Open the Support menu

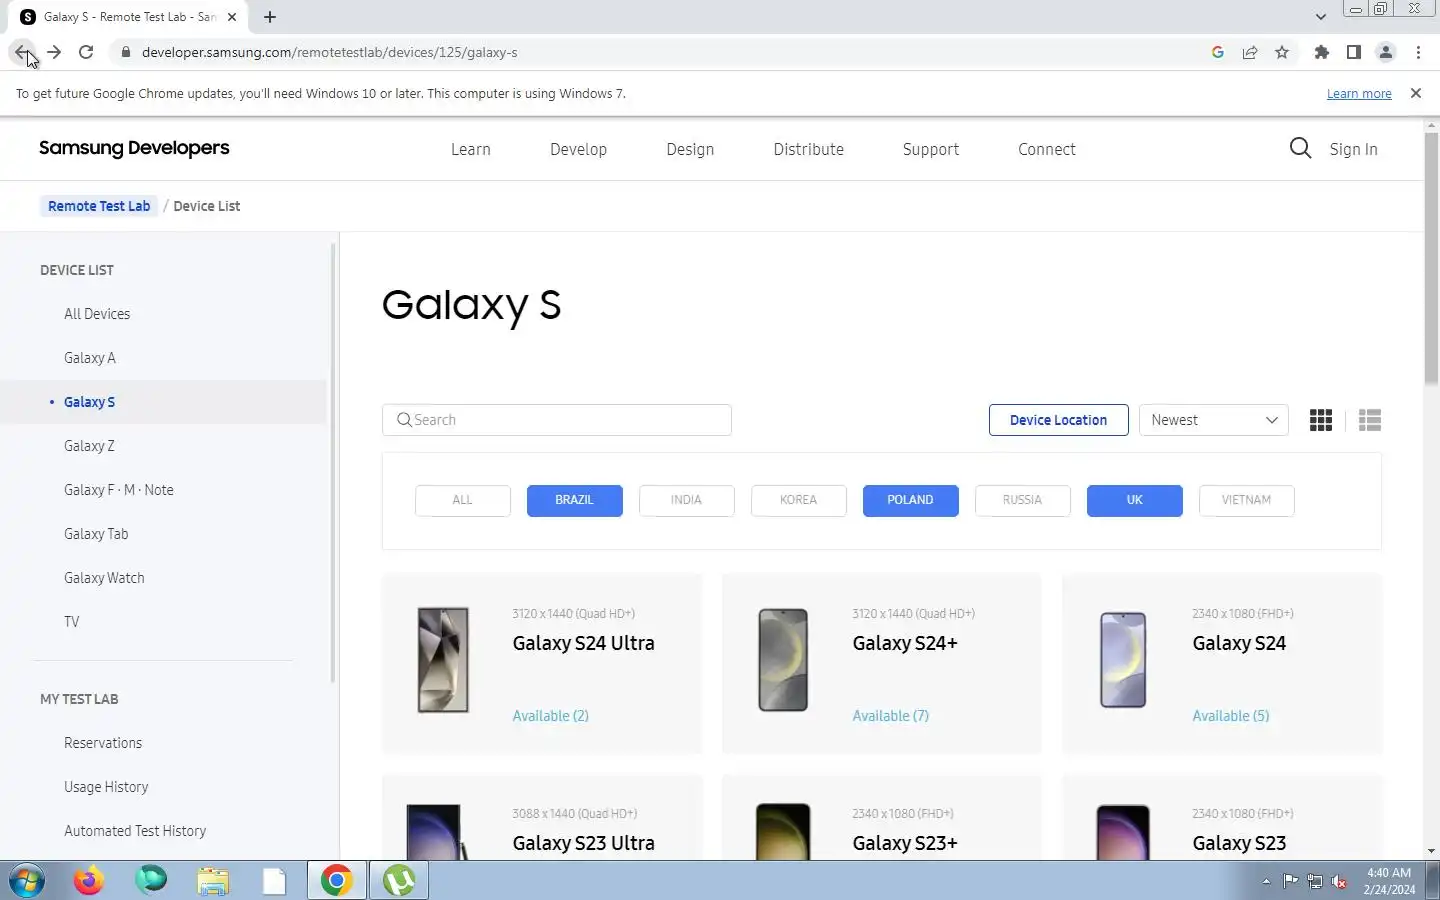(930, 149)
